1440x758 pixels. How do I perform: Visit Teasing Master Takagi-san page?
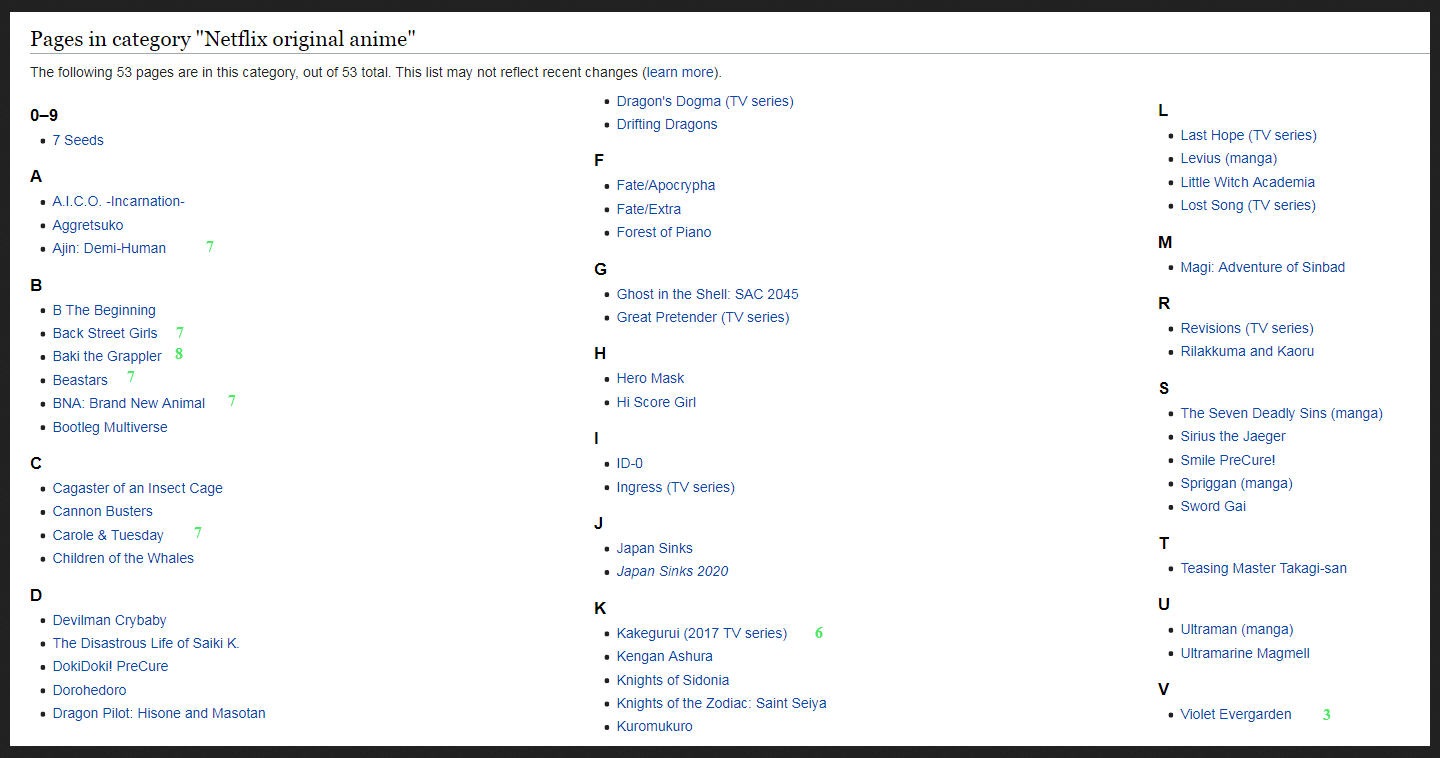(x=1264, y=568)
